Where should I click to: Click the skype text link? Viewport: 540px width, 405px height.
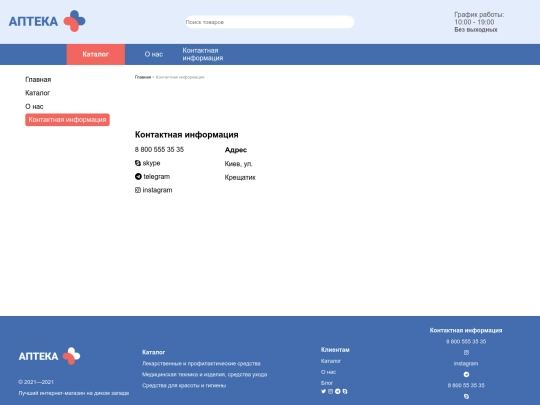(152, 163)
